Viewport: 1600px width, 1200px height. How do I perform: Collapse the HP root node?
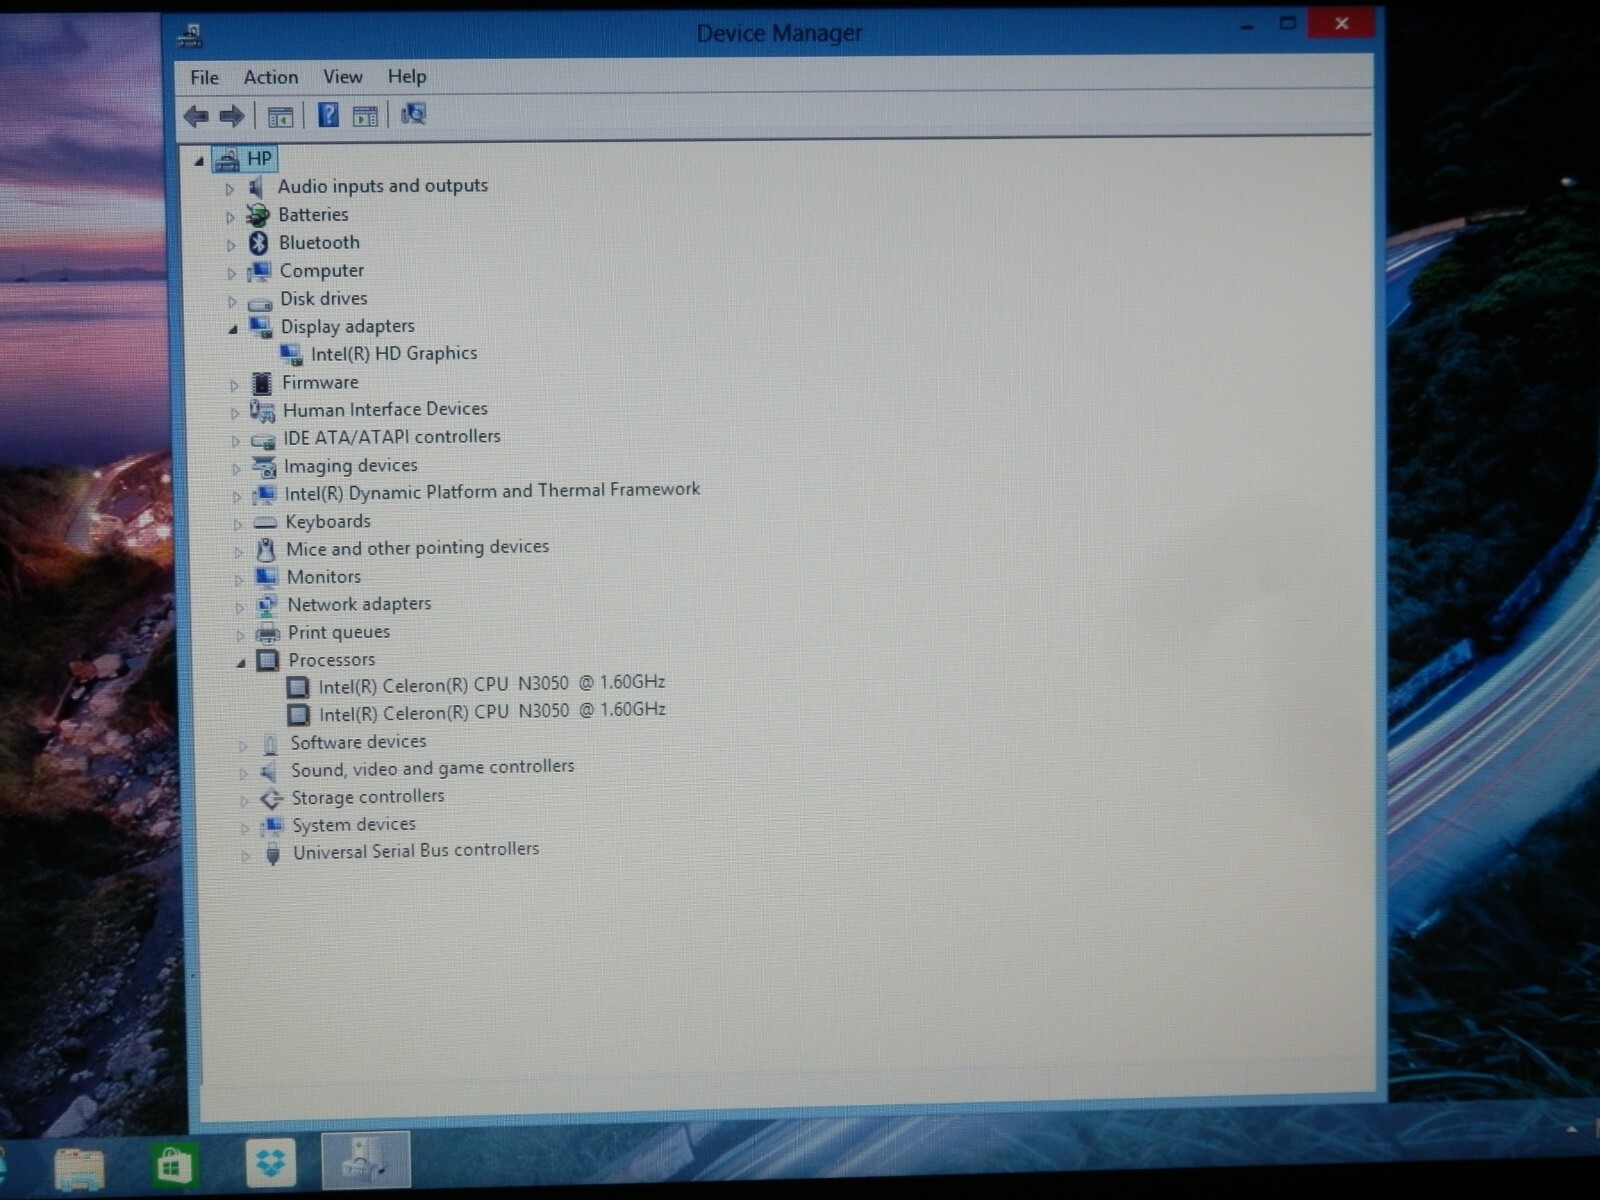pos(199,160)
